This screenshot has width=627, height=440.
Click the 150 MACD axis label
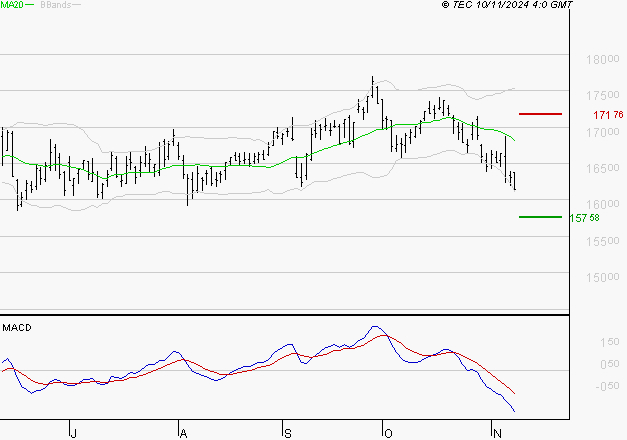(609, 342)
